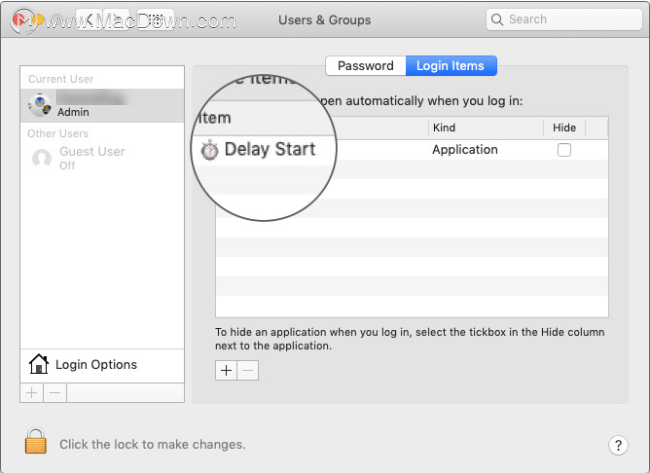Add a login item with plus button

pyautogui.click(x=226, y=370)
